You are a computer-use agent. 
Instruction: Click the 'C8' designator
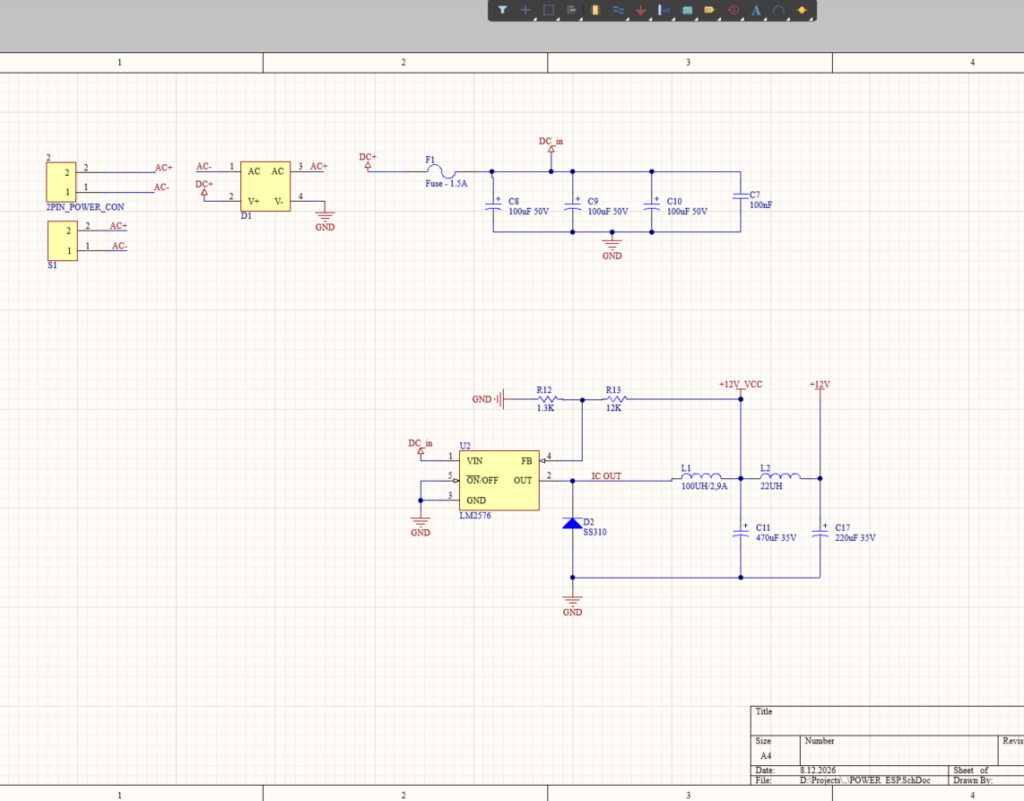tap(513, 202)
